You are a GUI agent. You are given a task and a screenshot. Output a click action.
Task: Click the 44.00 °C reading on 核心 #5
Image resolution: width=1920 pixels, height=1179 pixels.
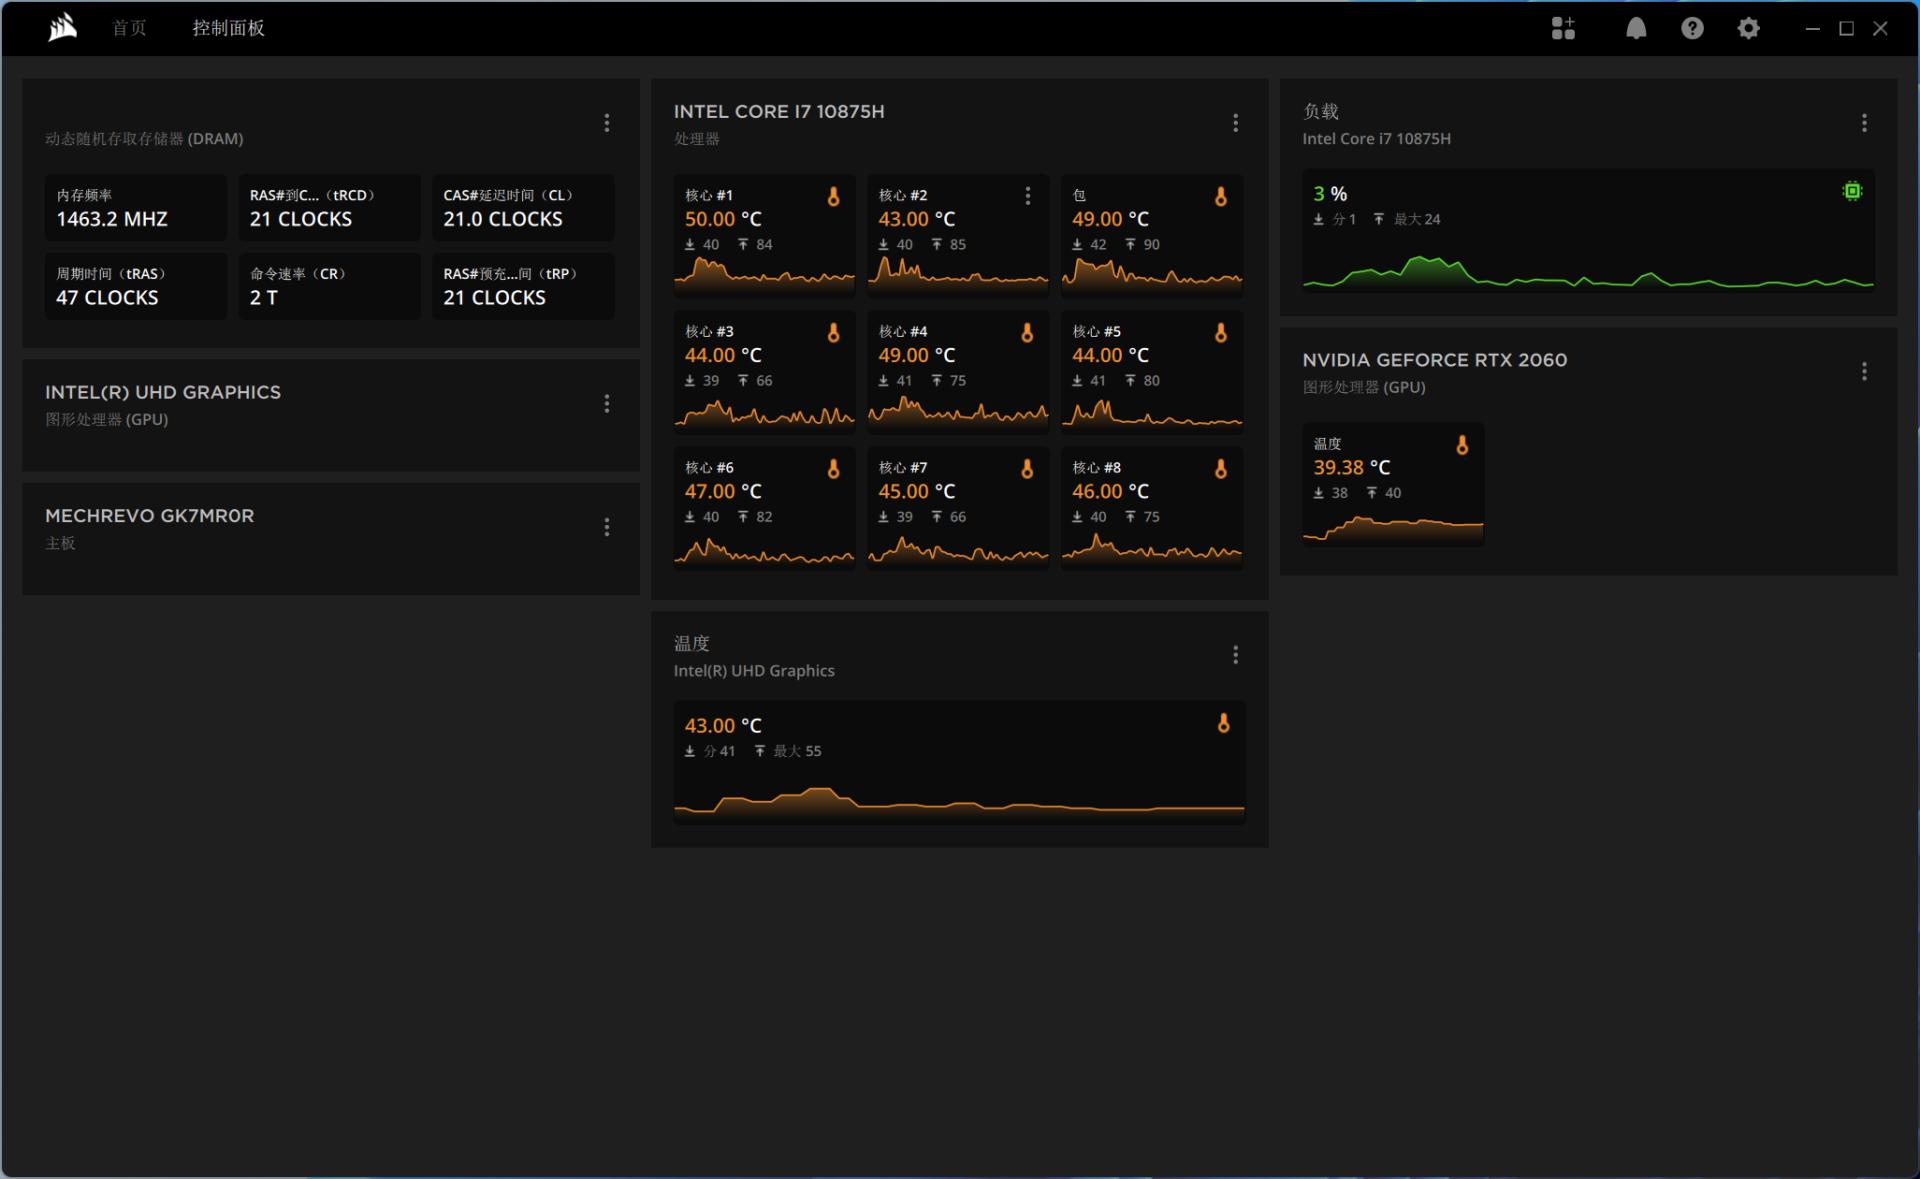tap(1111, 355)
